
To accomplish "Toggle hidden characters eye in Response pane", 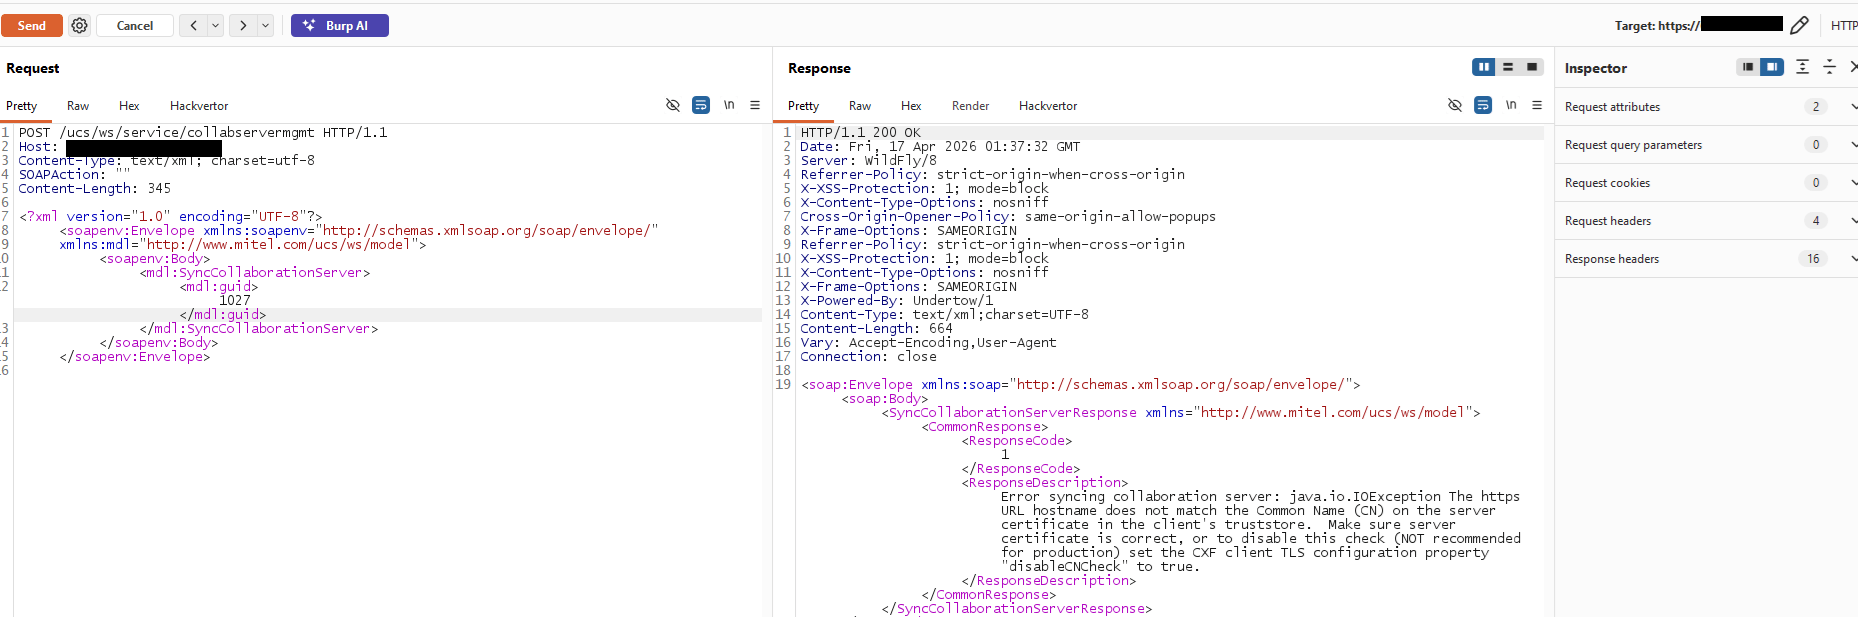I will point(1455,105).
